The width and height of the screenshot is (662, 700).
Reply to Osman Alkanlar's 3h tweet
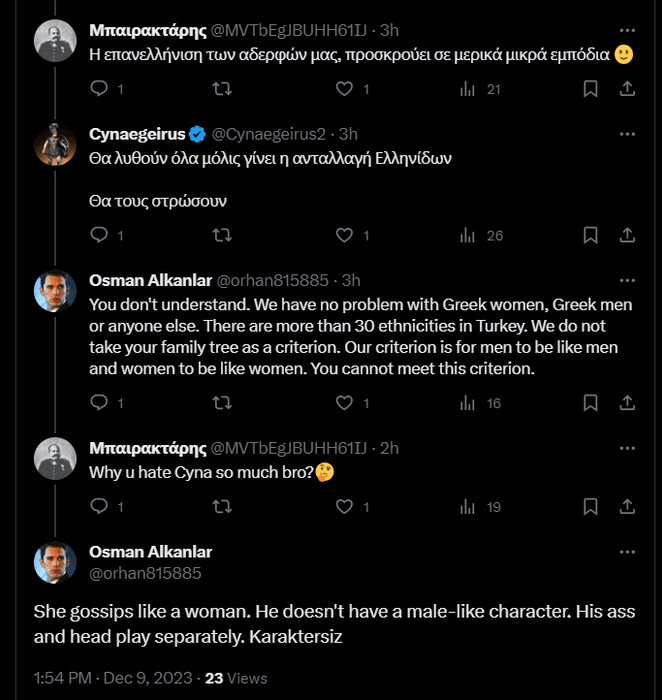click(99, 403)
